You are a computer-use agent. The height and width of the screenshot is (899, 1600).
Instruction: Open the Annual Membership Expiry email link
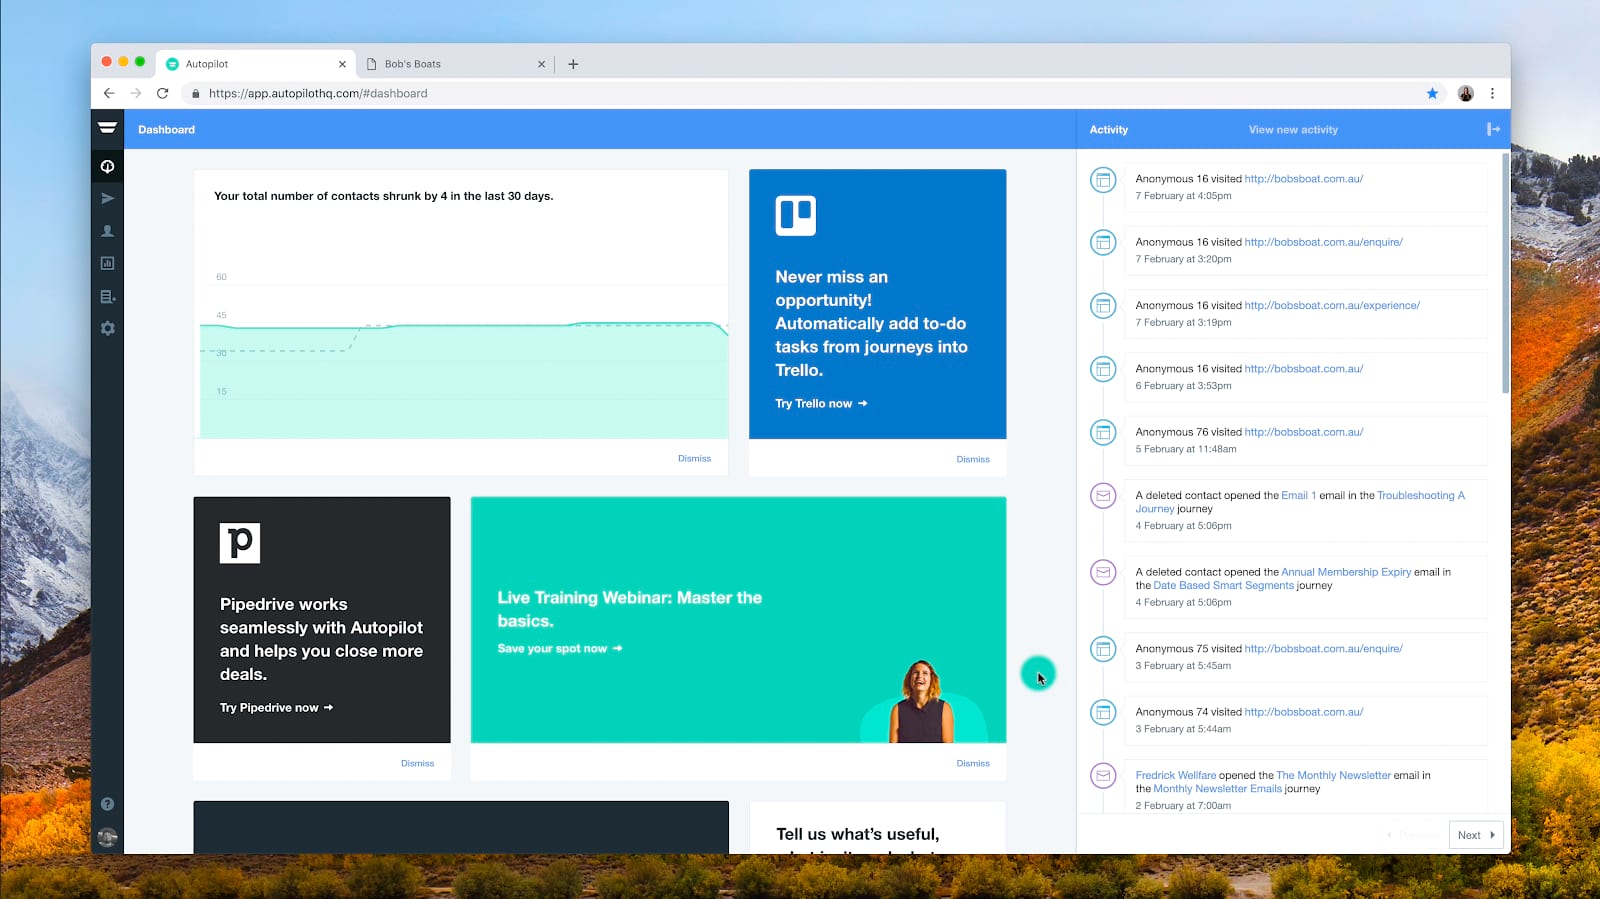tap(1346, 572)
